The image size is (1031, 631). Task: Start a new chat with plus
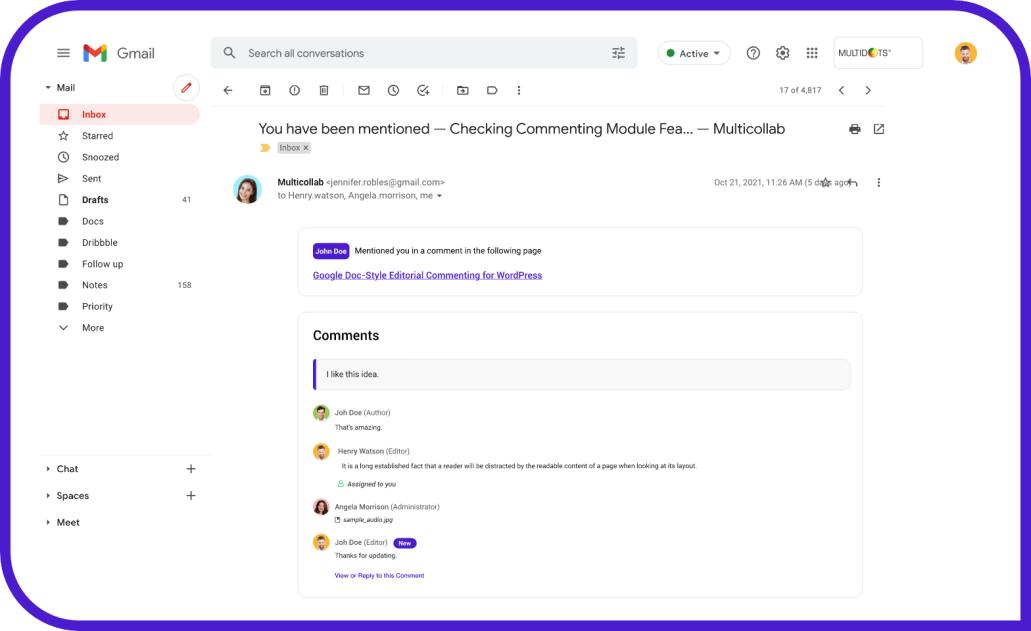(191, 469)
